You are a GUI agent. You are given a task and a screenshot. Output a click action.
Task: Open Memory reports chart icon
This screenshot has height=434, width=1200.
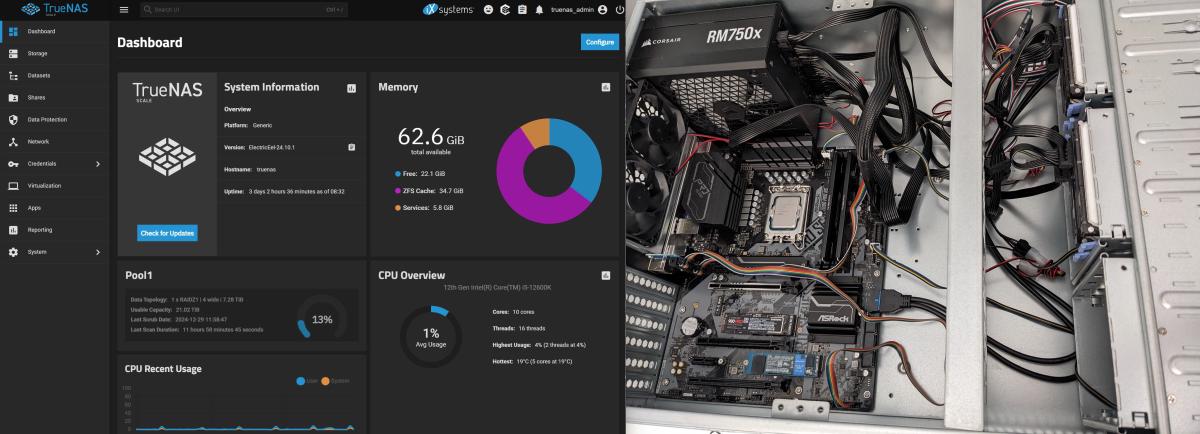click(605, 87)
